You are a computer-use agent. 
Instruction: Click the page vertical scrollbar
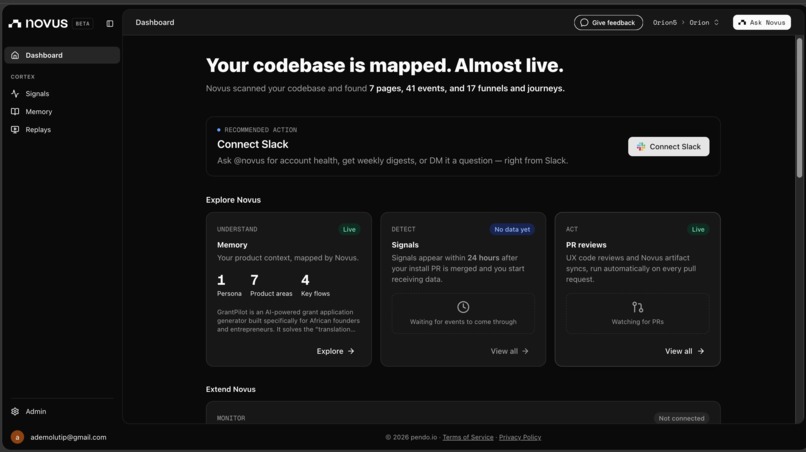799,108
